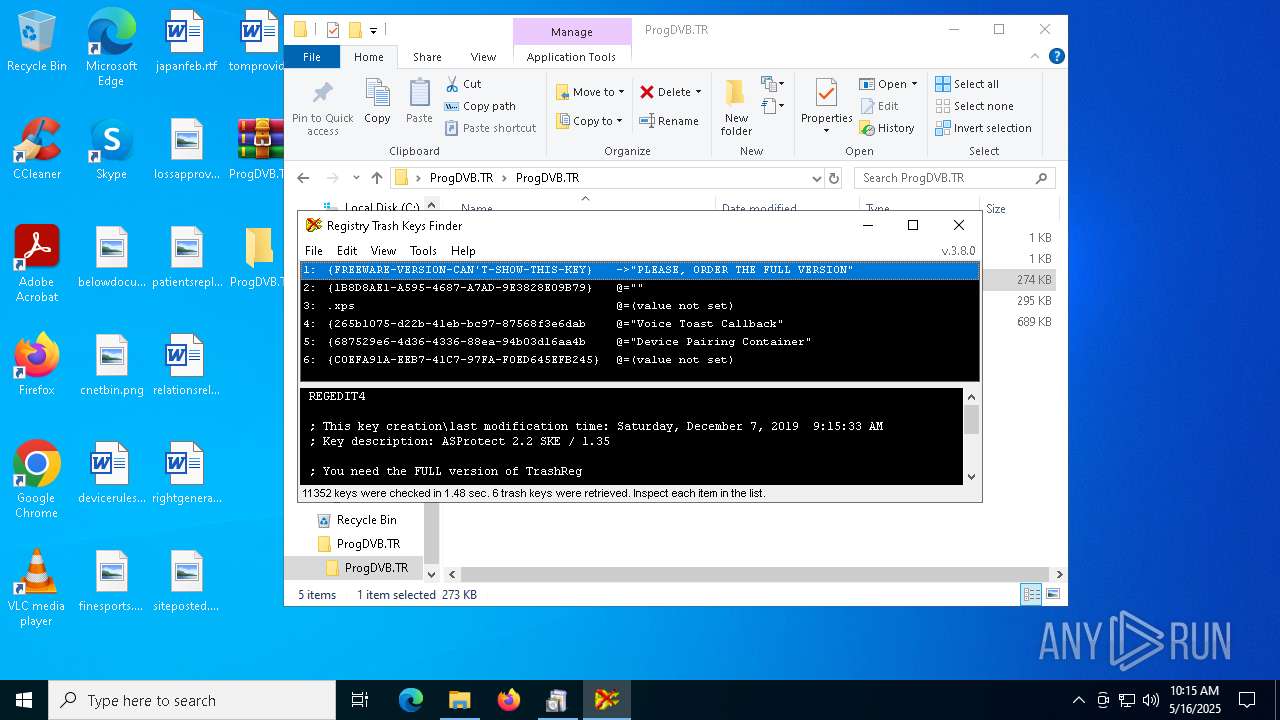Image resolution: width=1280 pixels, height=720 pixels.
Task: Select trash key row 3 .xps
Action: (x=639, y=306)
